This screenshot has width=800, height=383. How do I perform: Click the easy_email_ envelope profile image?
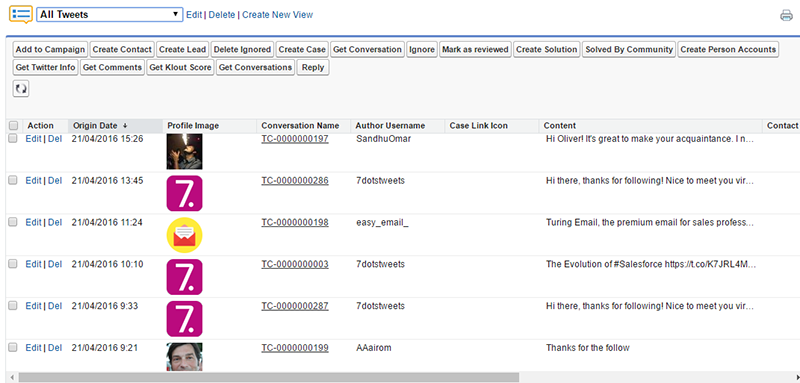(x=184, y=236)
